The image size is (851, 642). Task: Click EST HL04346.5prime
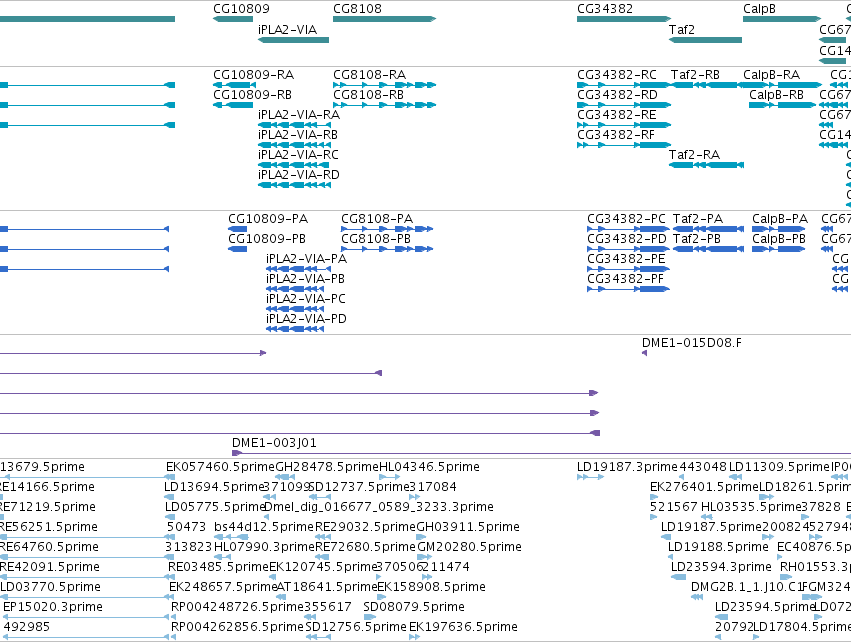tap(429, 467)
